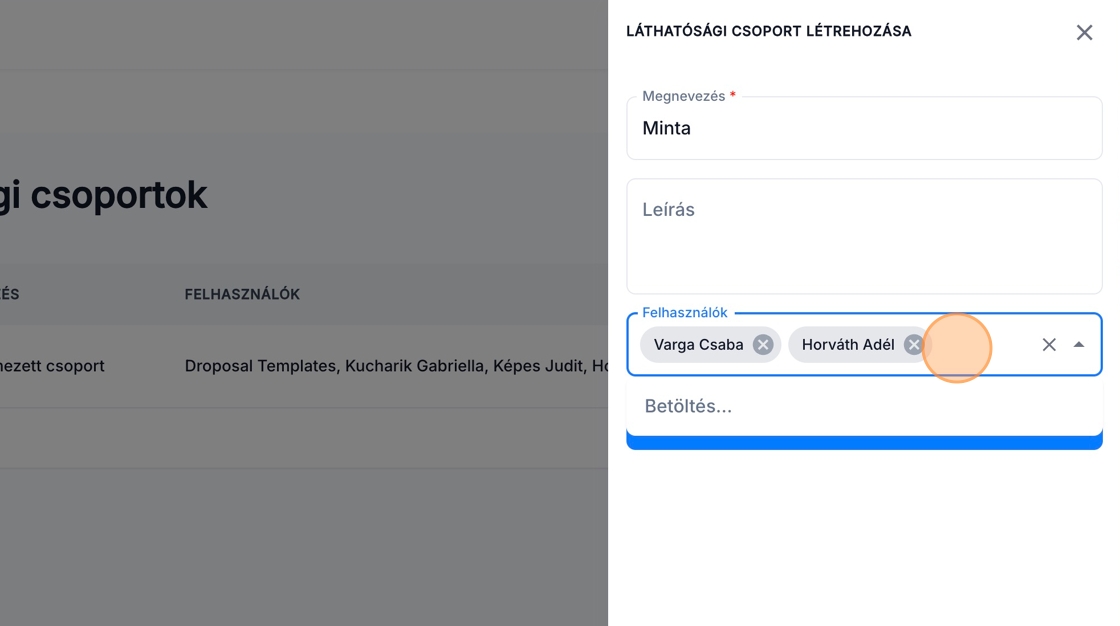Image resolution: width=1120 pixels, height=626 pixels.
Task: Open the row listing Droposal Templates users
Action: tap(395, 366)
